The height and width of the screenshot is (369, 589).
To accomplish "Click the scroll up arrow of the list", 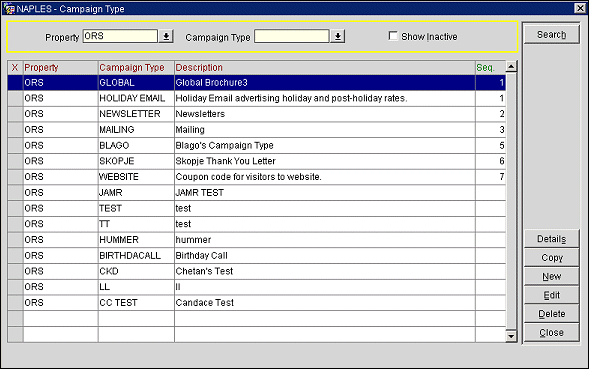I will (x=511, y=67).
